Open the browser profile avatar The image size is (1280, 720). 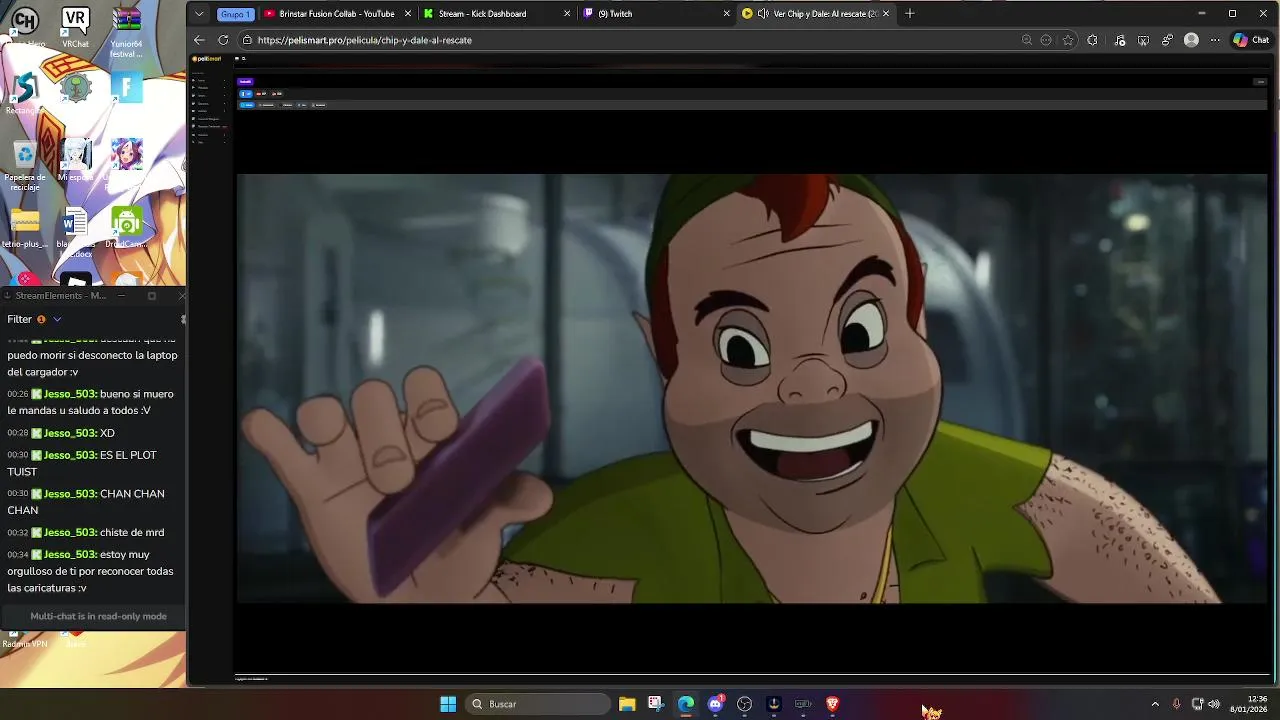pos(1191,40)
